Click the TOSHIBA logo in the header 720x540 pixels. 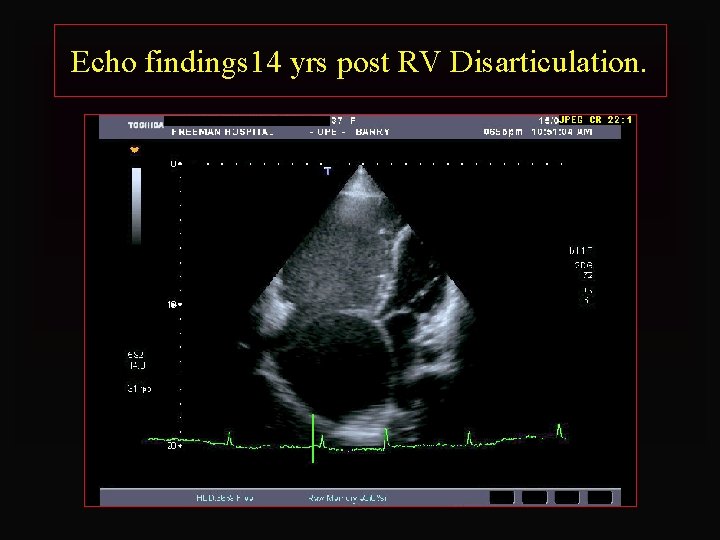(x=146, y=125)
